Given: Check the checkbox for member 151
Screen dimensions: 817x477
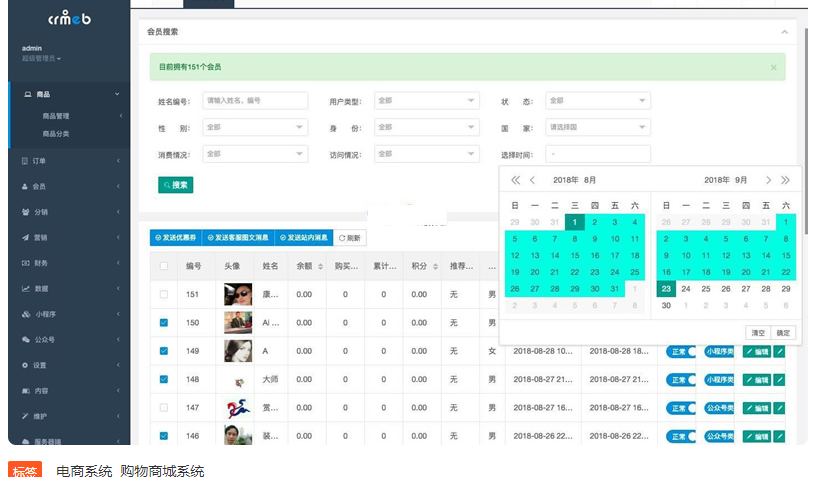Looking at the screenshot, I should click(164, 295).
